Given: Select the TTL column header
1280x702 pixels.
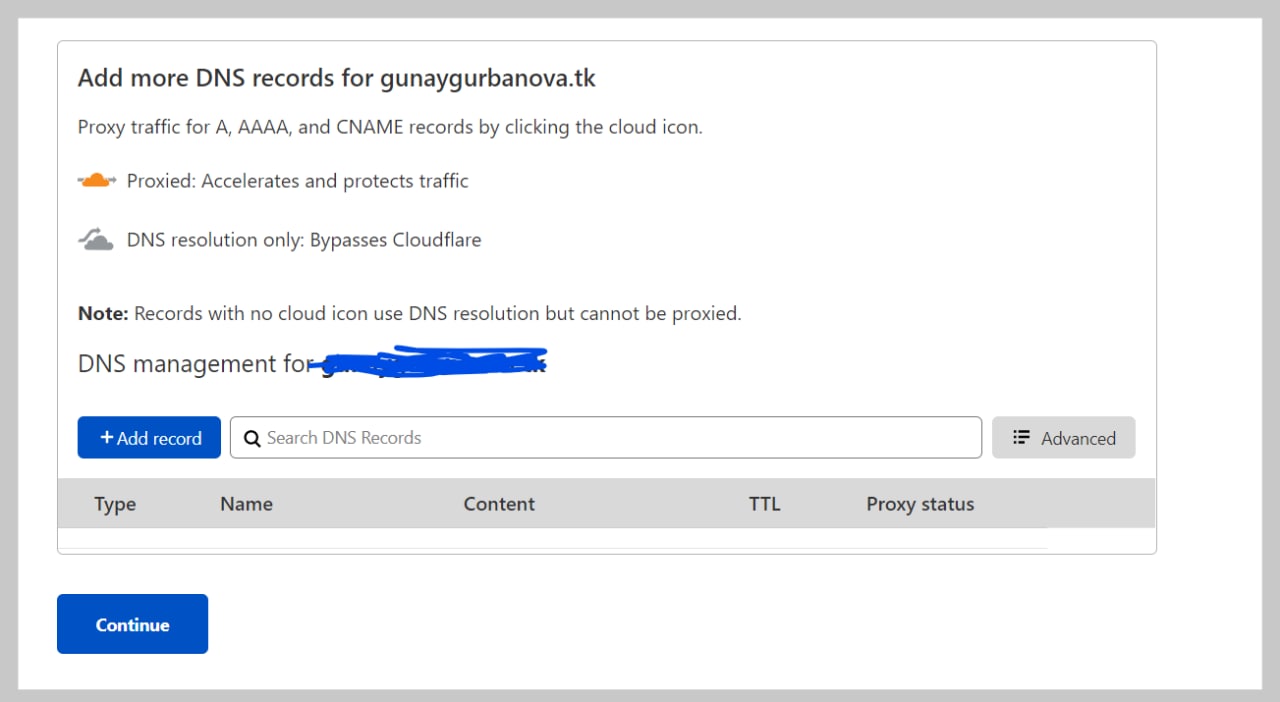Looking at the screenshot, I should coord(764,504).
